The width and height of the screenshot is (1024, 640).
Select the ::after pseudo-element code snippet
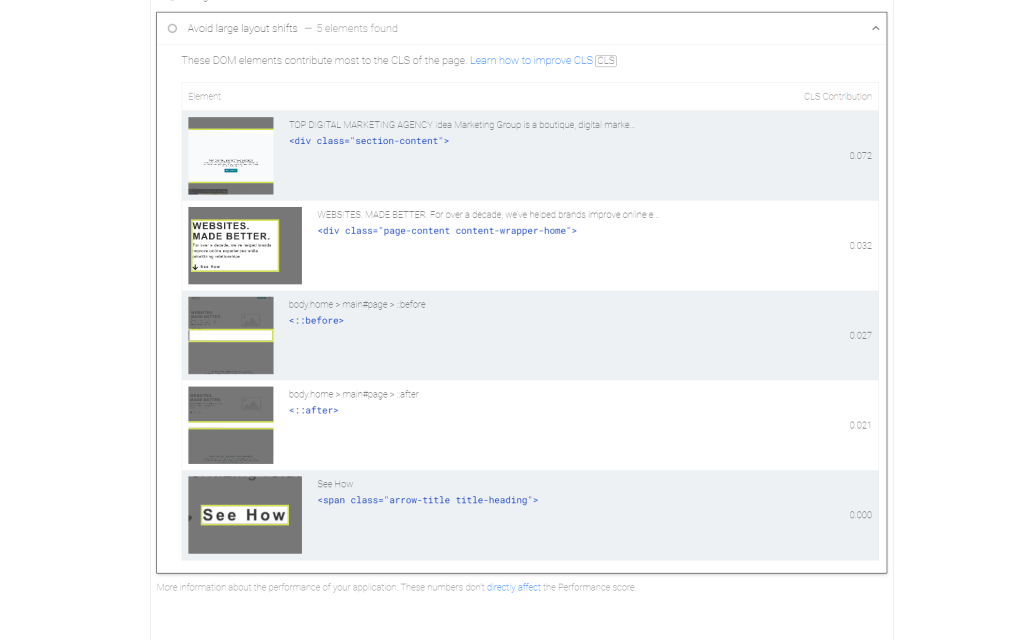coord(316,410)
